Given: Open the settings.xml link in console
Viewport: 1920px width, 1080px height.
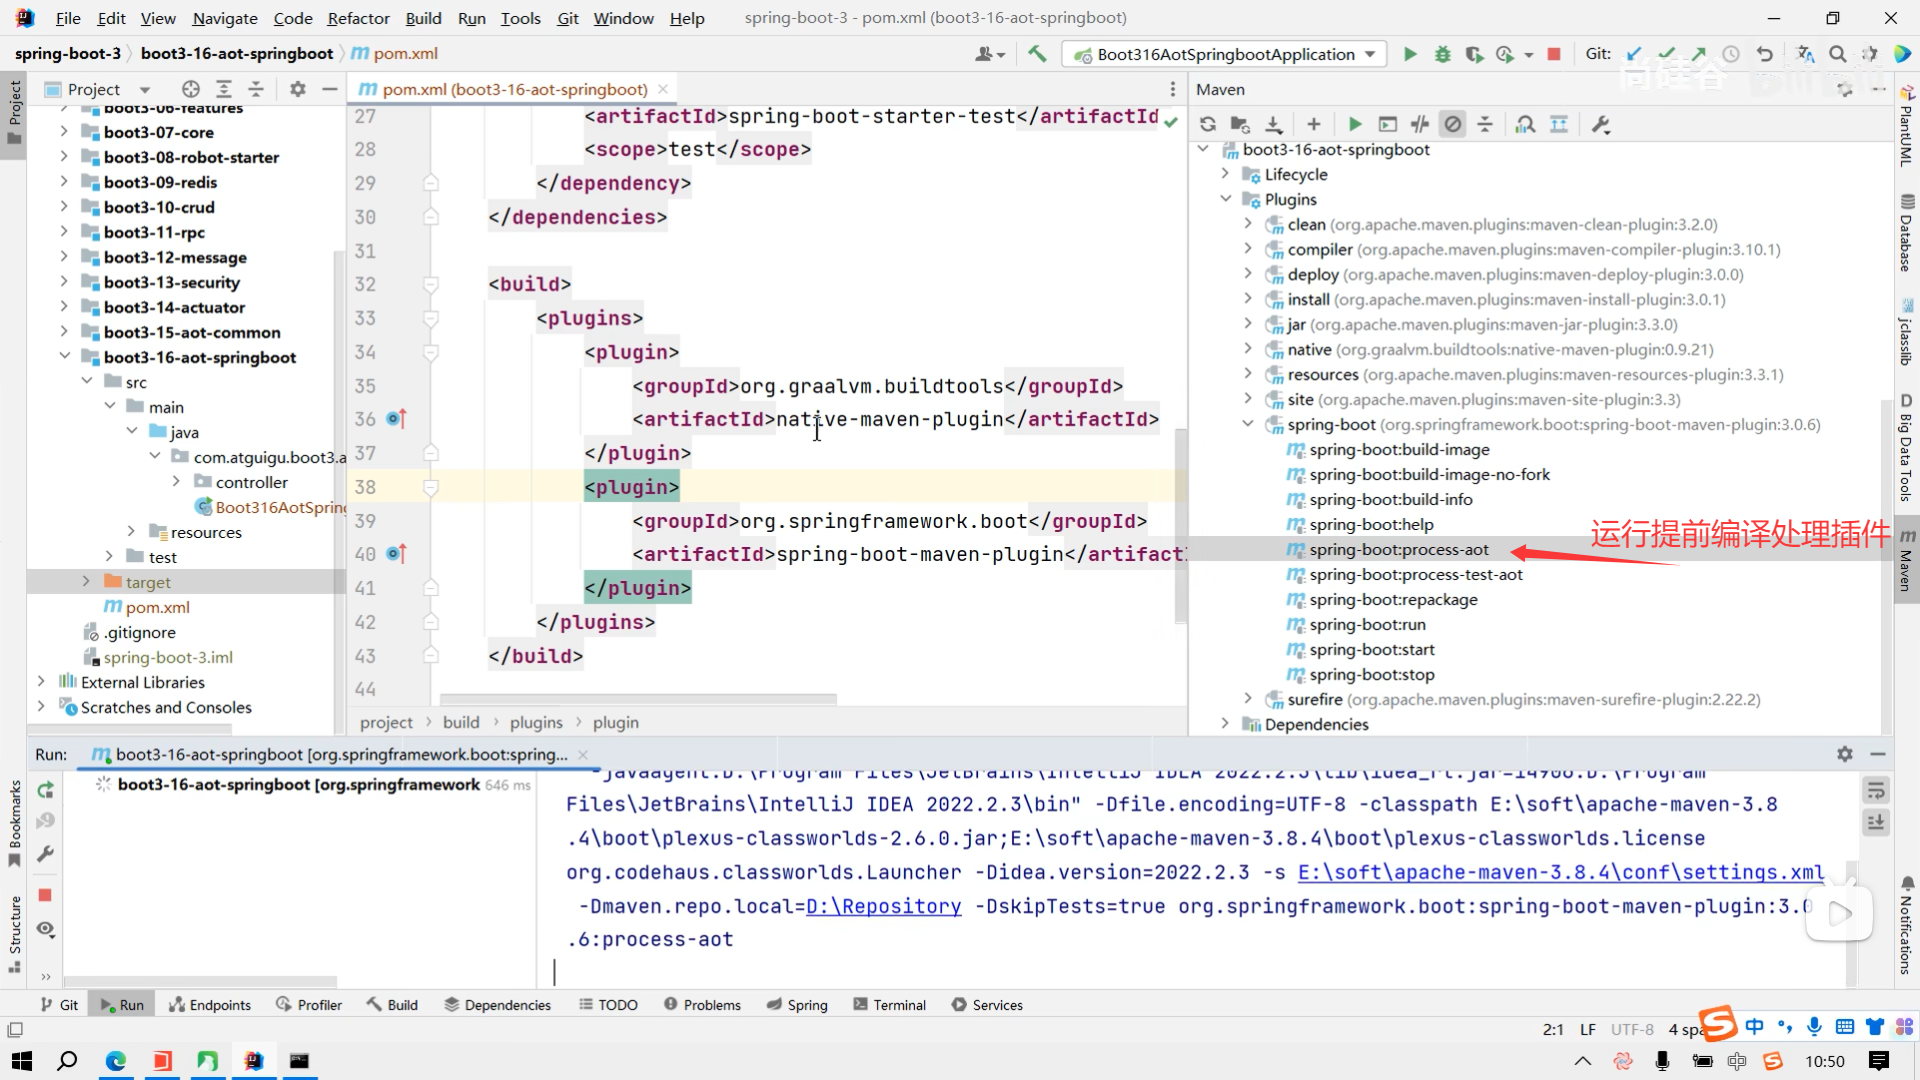Looking at the screenshot, I should coord(1560,872).
